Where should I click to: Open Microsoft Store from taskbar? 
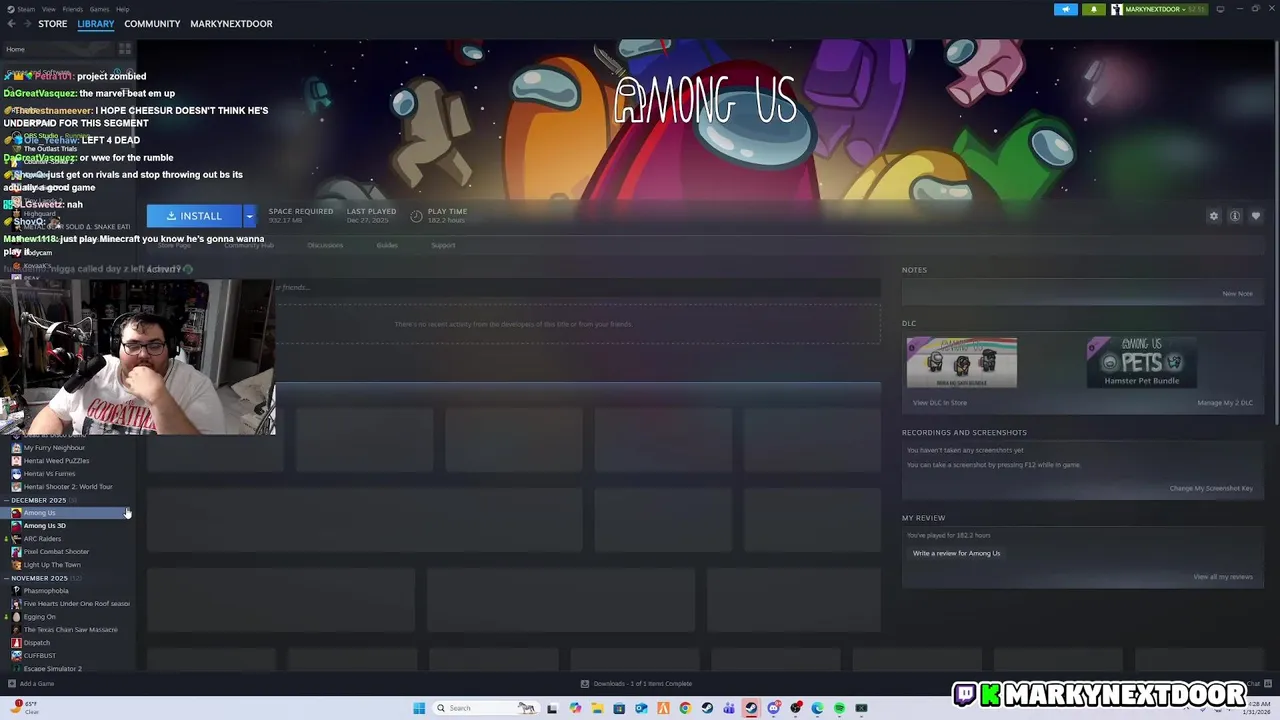pyautogui.click(x=619, y=708)
